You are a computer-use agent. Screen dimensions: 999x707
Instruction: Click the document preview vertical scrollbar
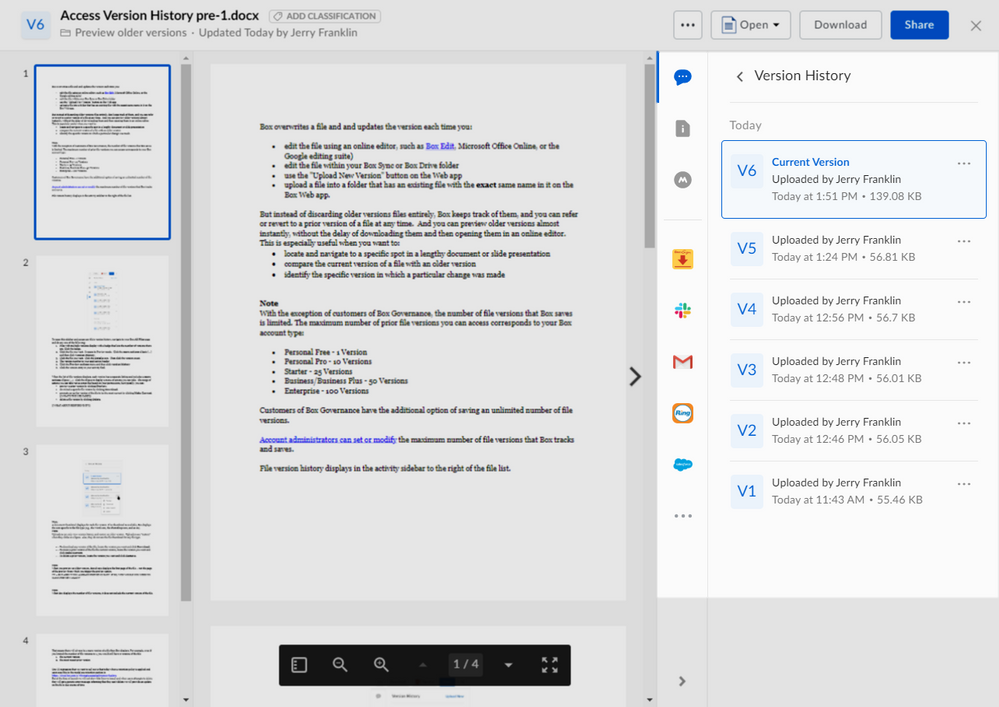[649, 156]
